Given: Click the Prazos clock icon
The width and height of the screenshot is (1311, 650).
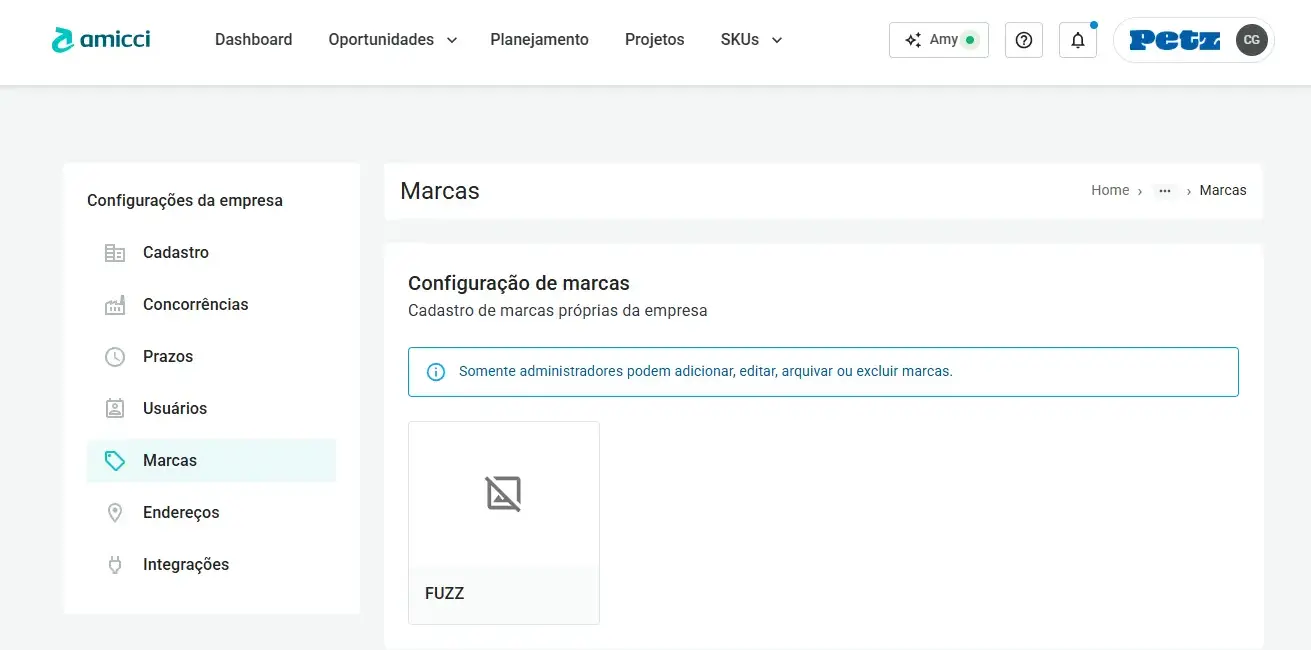Looking at the screenshot, I should [115, 357].
